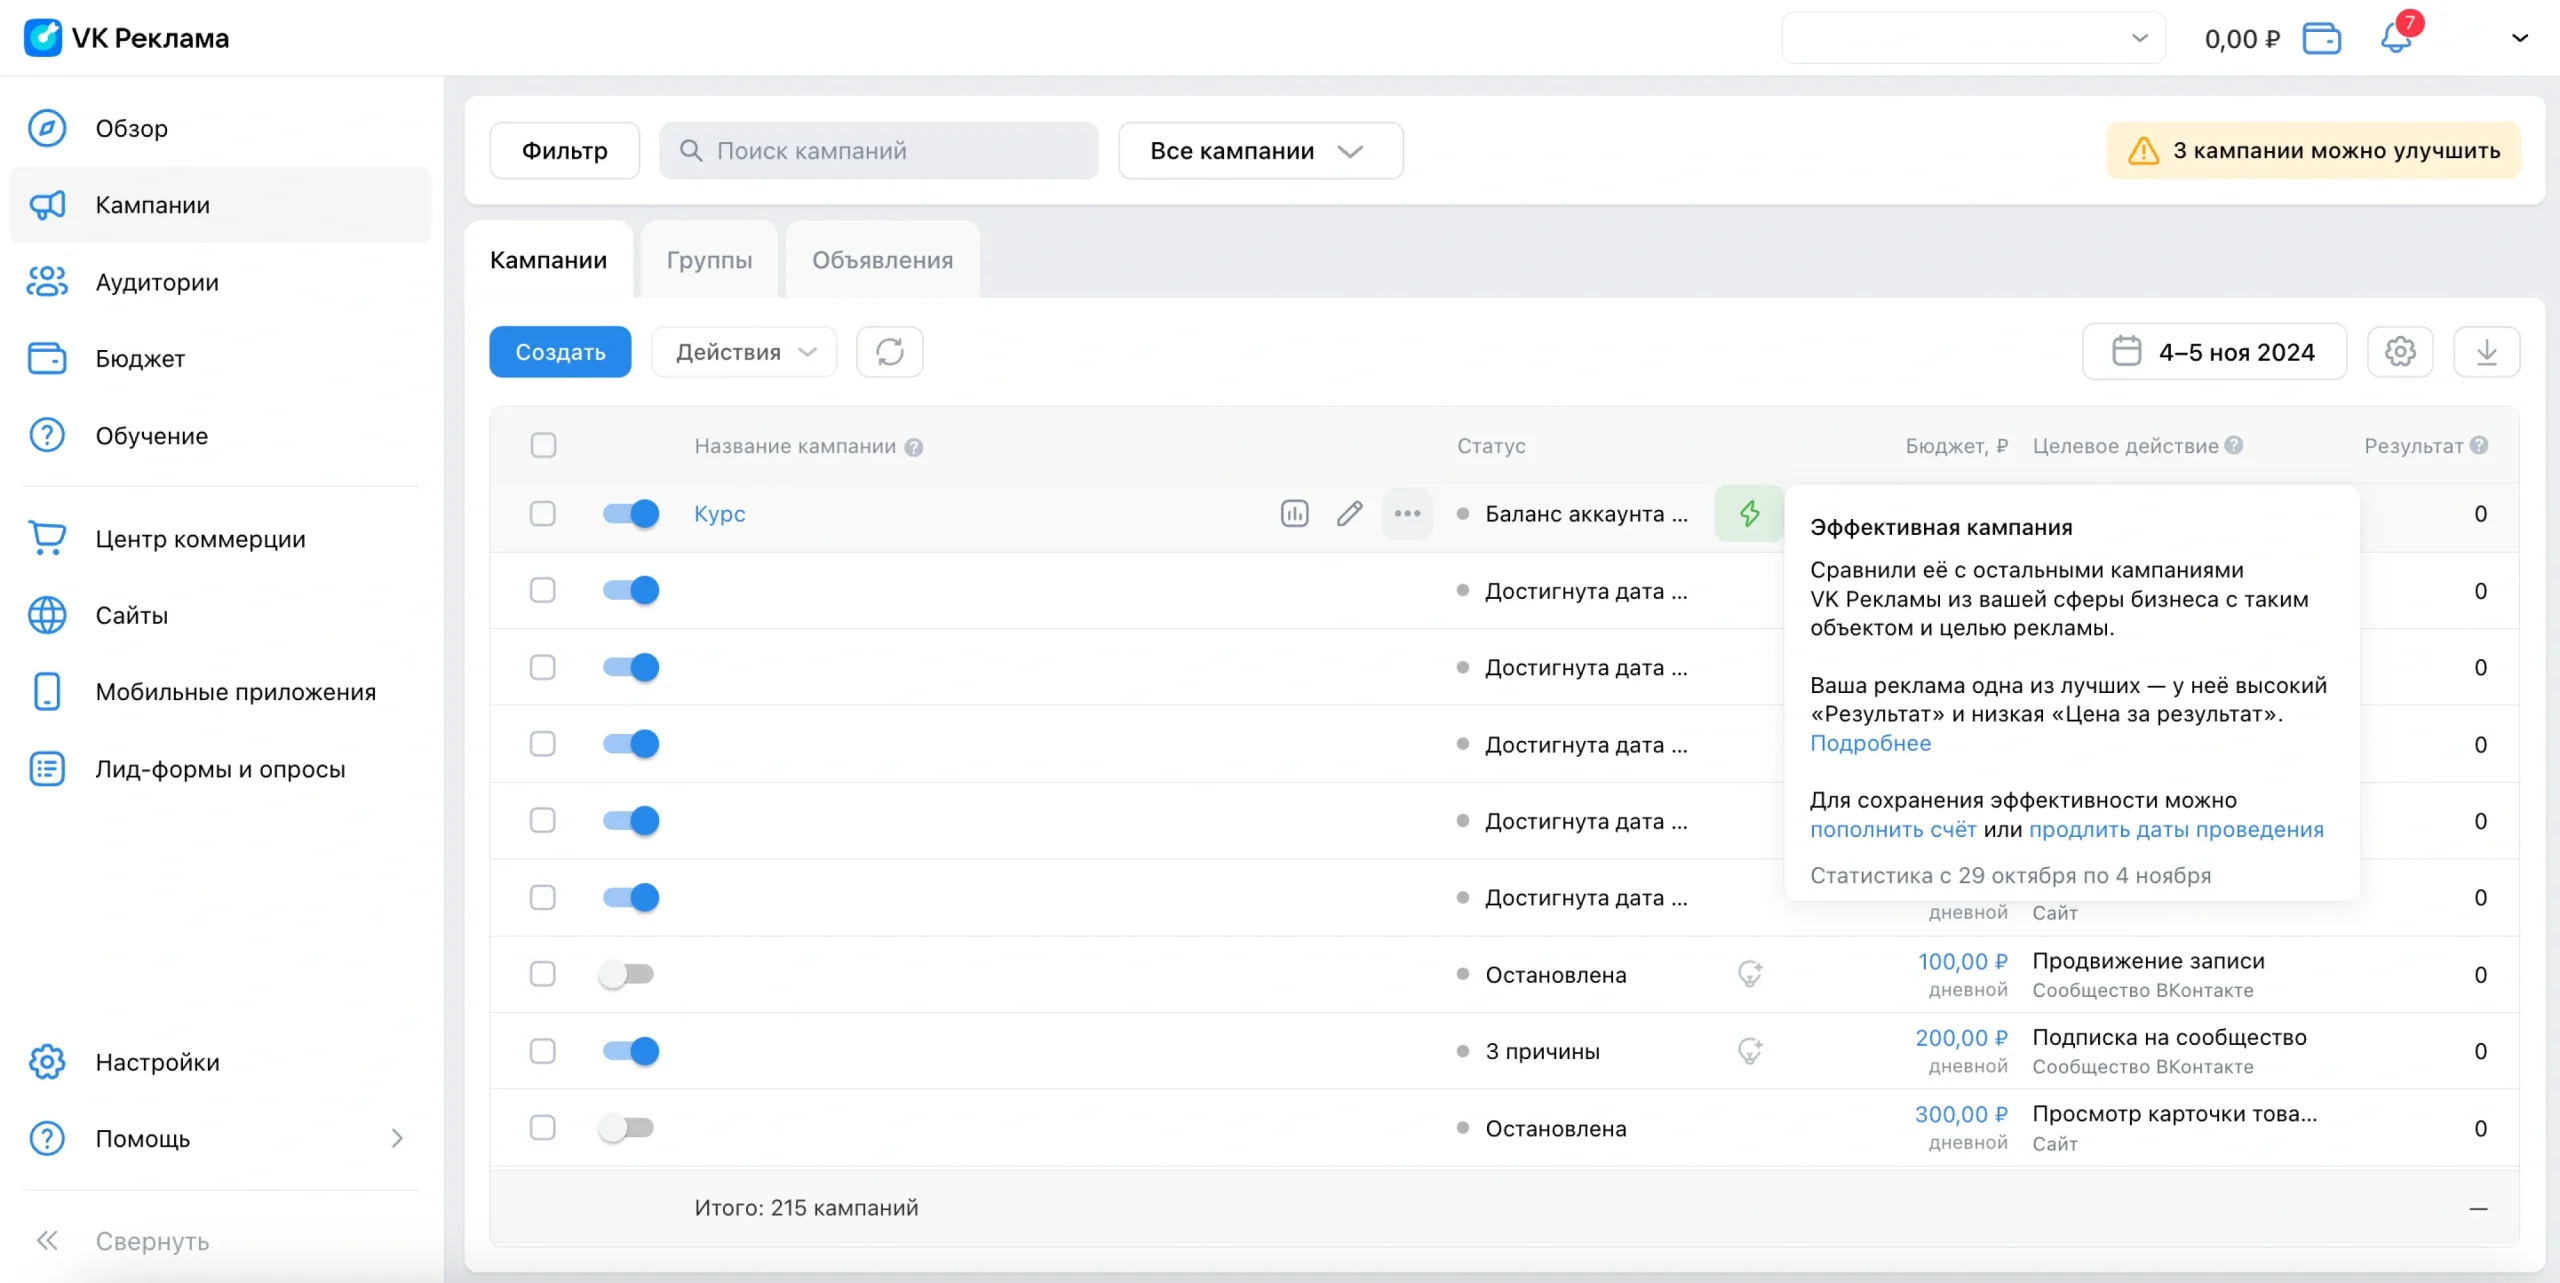This screenshot has height=1283, width=2560.
Task: Open table column settings gear icon
Action: 2400,352
